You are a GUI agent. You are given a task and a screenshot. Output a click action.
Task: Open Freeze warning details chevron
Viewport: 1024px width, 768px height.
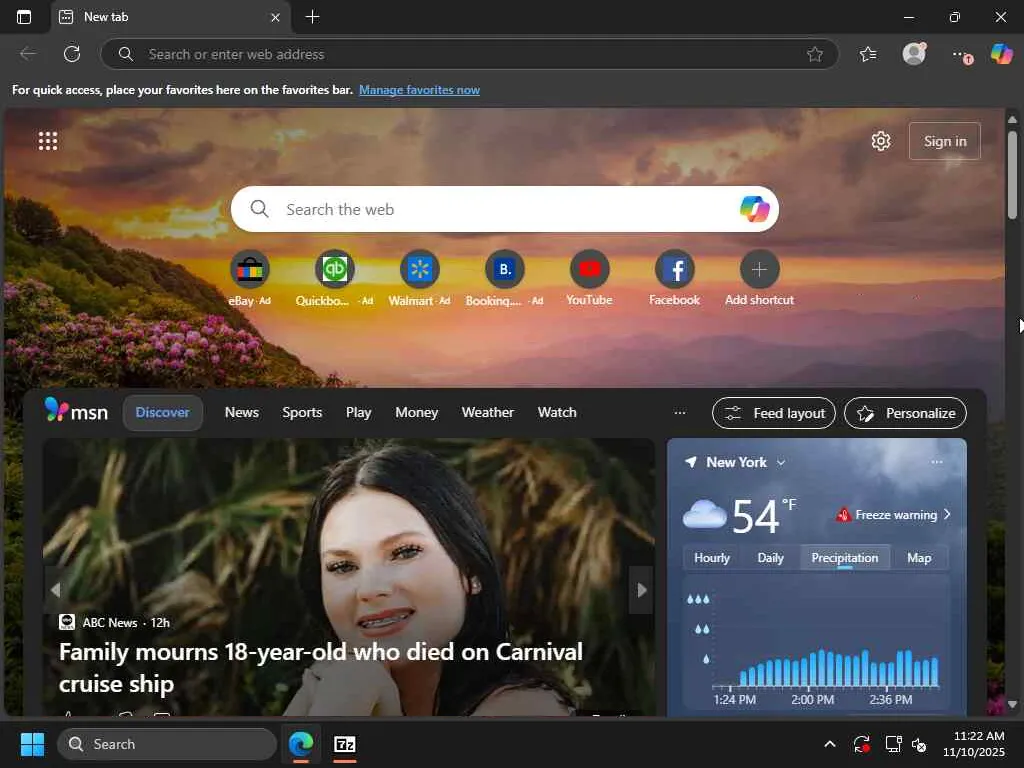(x=947, y=515)
